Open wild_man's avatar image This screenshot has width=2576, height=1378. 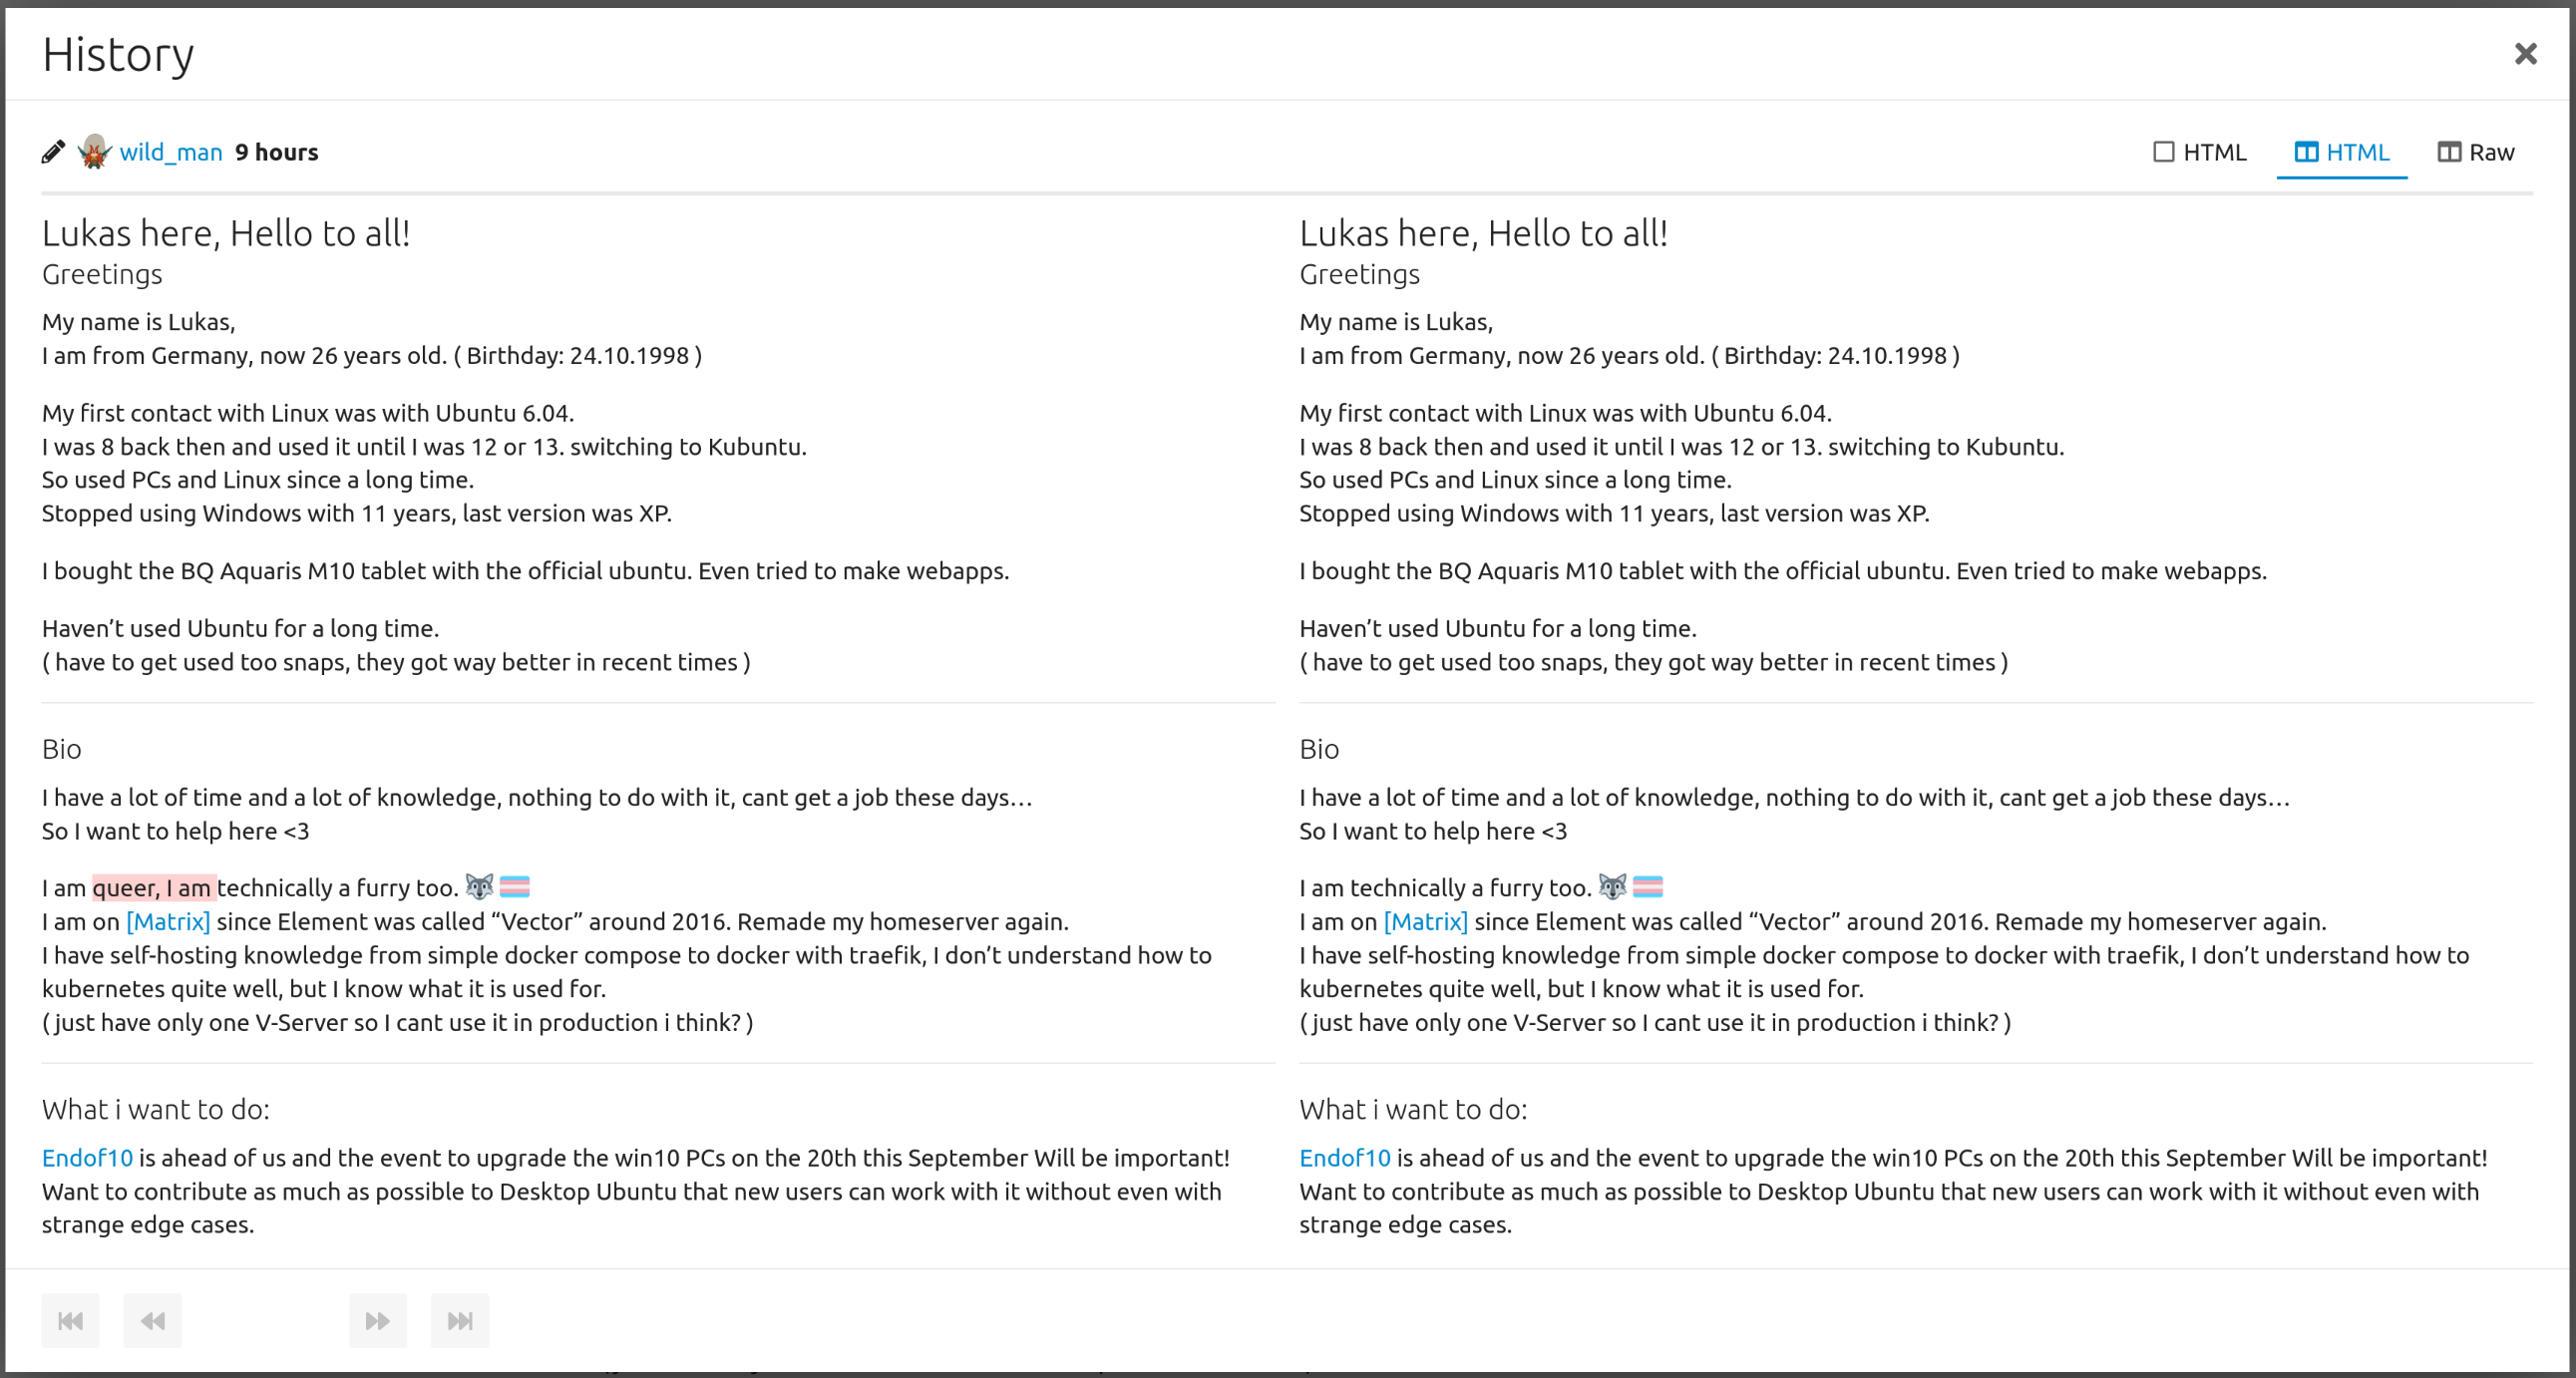(x=94, y=152)
